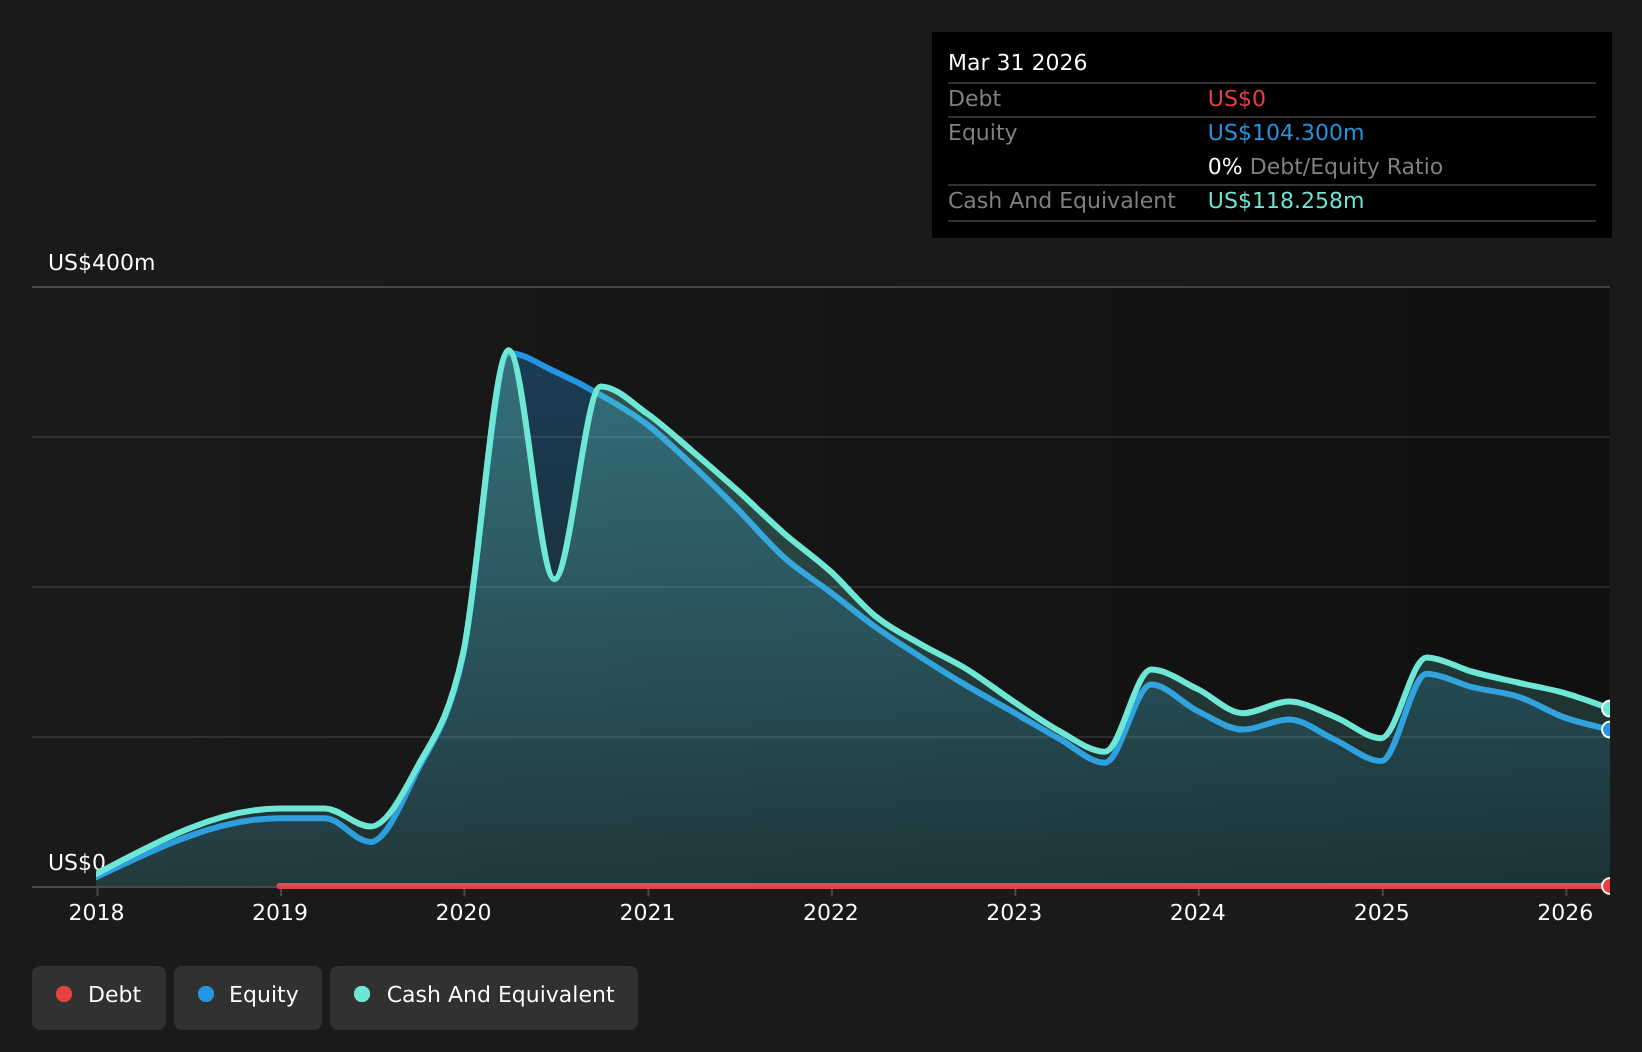Select the 2025 x-axis label
Viewport: 1642px width, 1052px height.
[1382, 912]
